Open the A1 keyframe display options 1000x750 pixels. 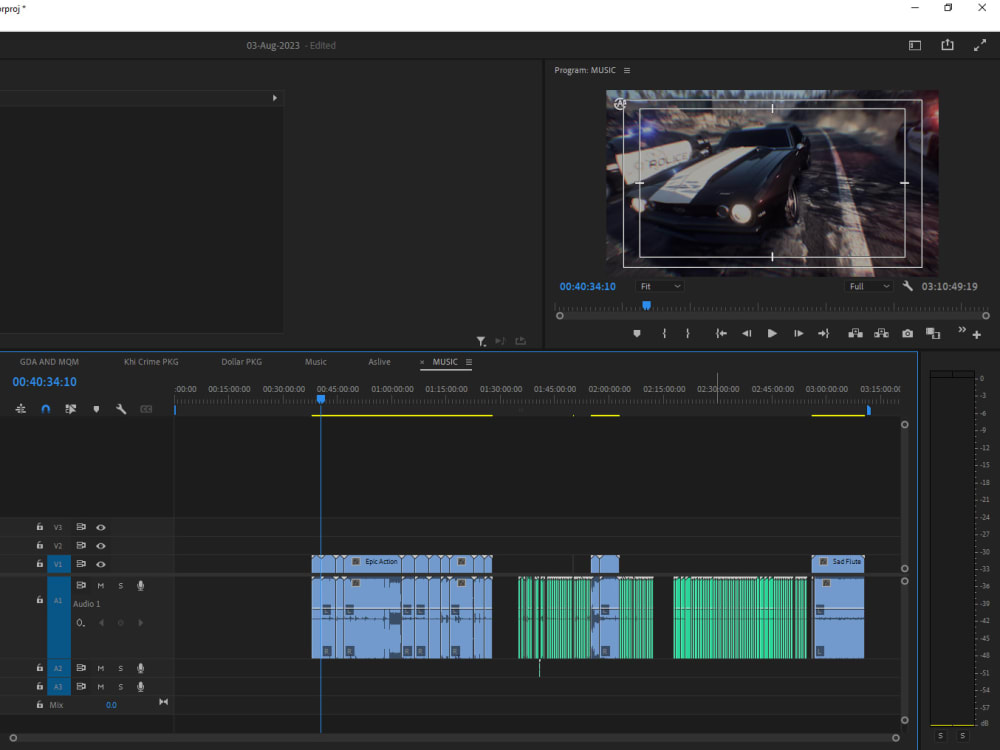point(80,622)
